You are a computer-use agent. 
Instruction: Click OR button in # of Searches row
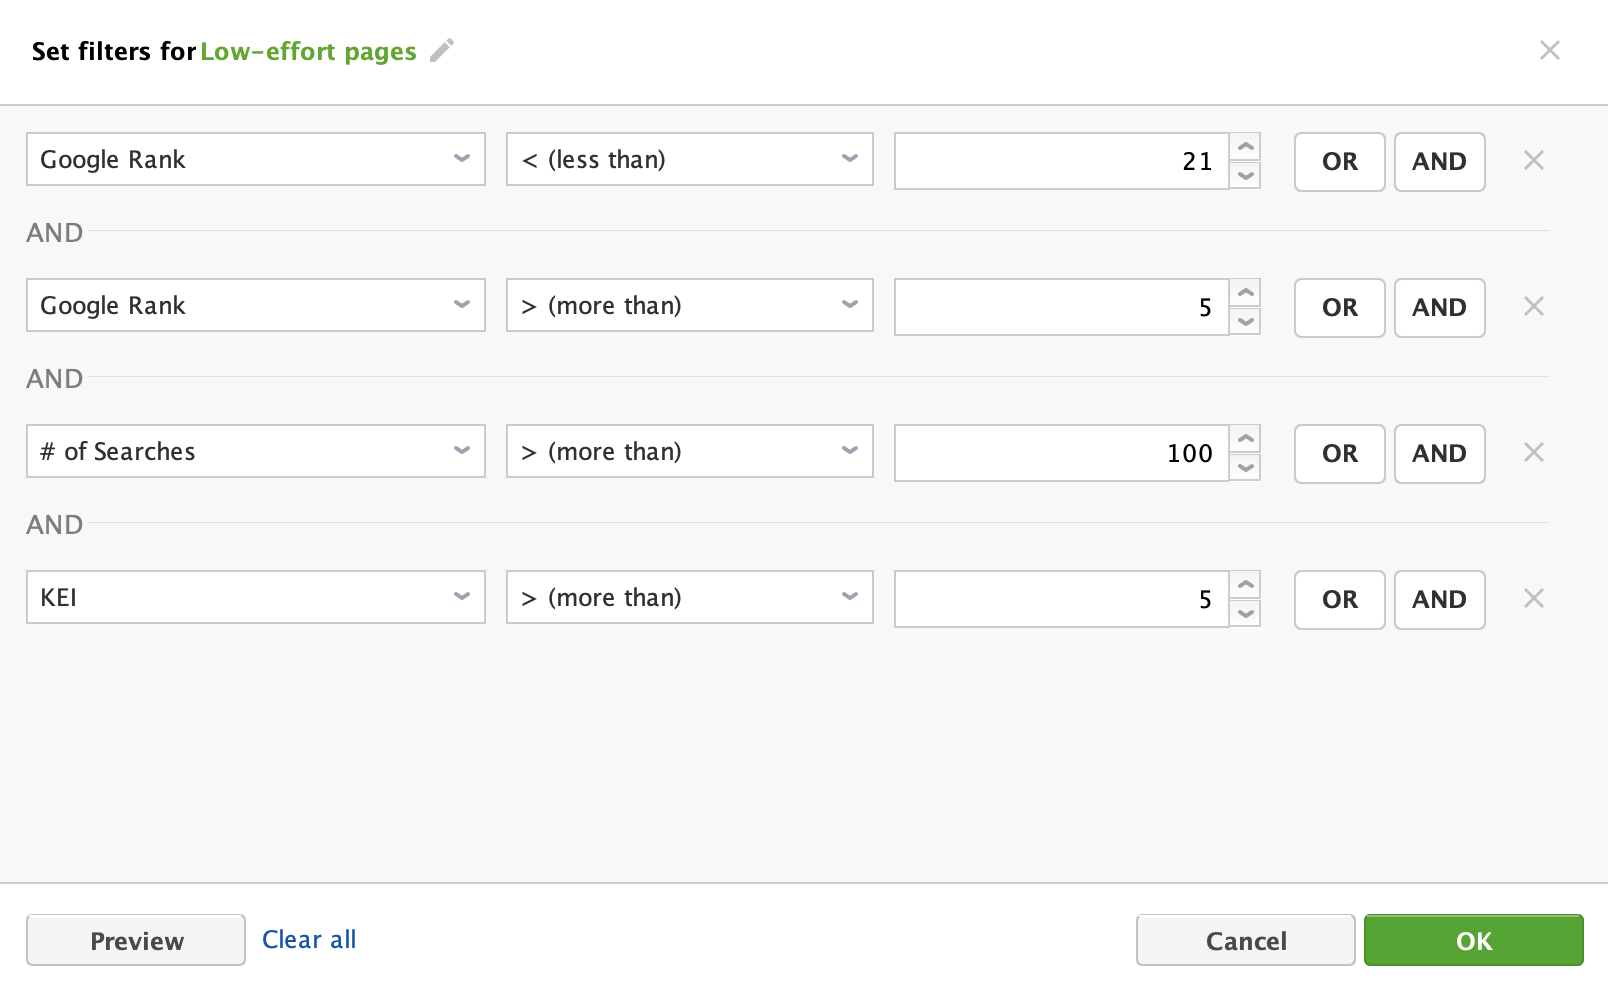[x=1340, y=454]
